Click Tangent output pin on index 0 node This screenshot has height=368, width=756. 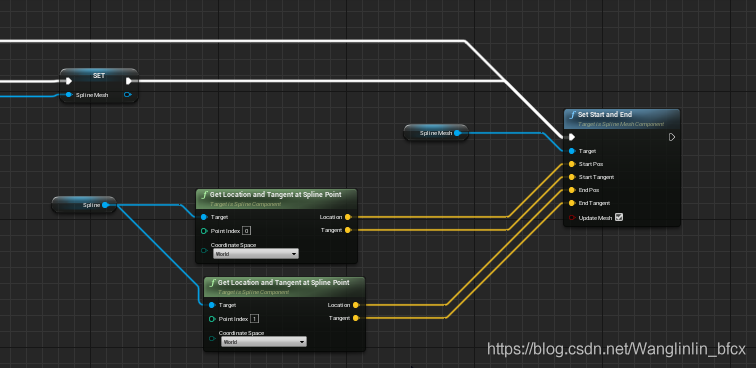point(348,230)
